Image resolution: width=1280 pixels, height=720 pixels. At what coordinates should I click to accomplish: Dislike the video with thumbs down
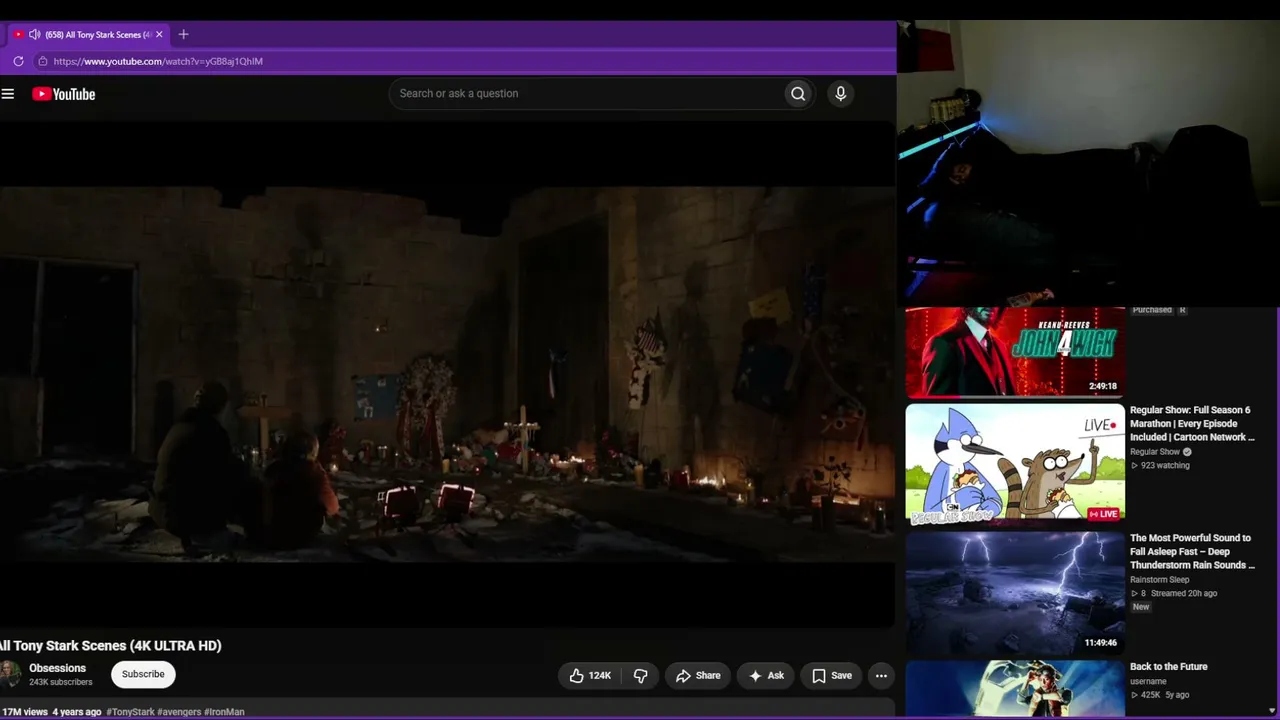640,676
